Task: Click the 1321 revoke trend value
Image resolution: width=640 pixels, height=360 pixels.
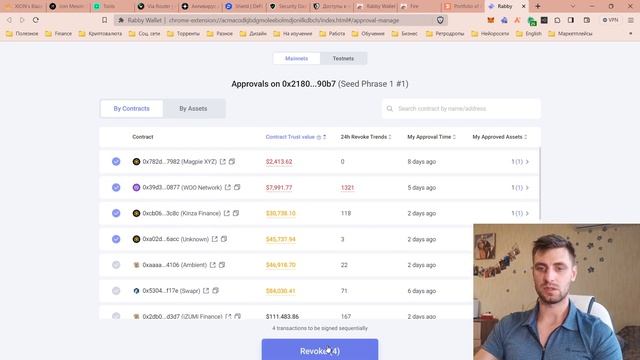Action: coord(347,187)
